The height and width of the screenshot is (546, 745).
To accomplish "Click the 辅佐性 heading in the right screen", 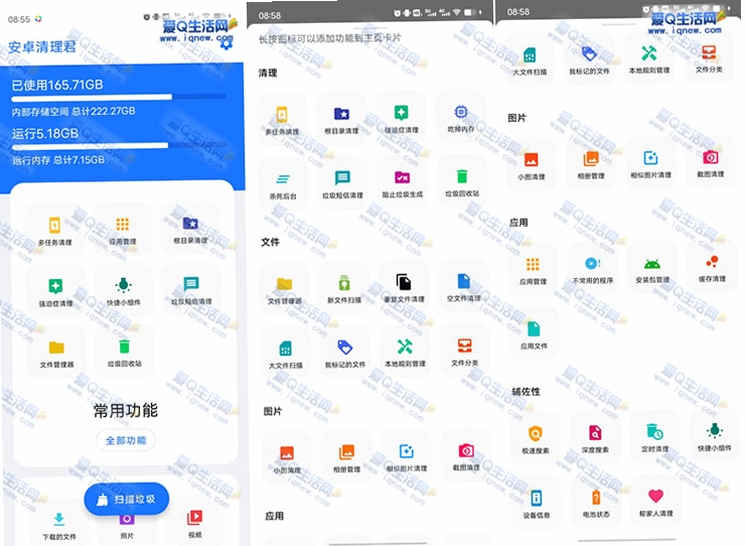I will [x=525, y=392].
